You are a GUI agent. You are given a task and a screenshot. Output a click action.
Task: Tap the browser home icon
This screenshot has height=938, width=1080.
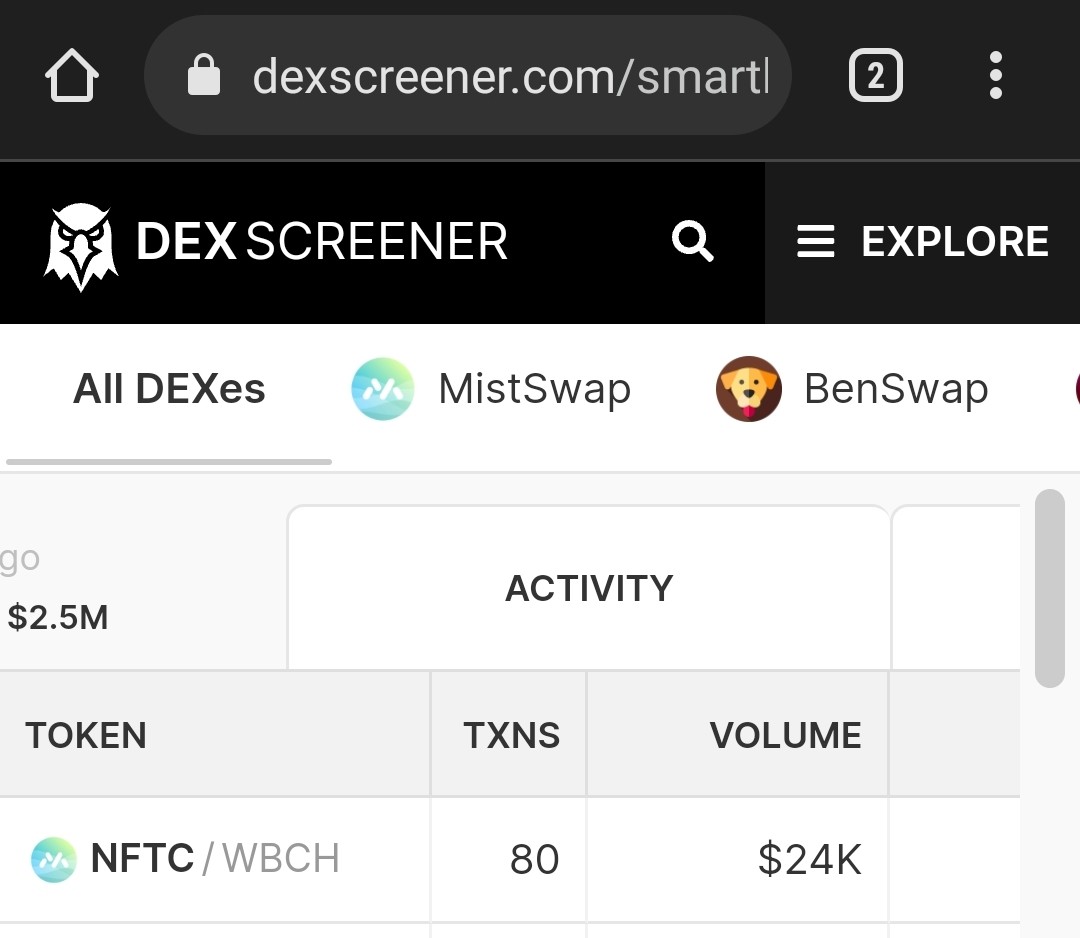[72, 75]
